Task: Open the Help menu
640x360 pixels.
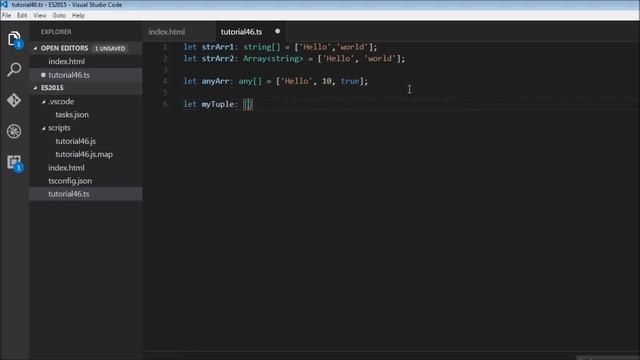Action: pyautogui.click(x=78, y=16)
